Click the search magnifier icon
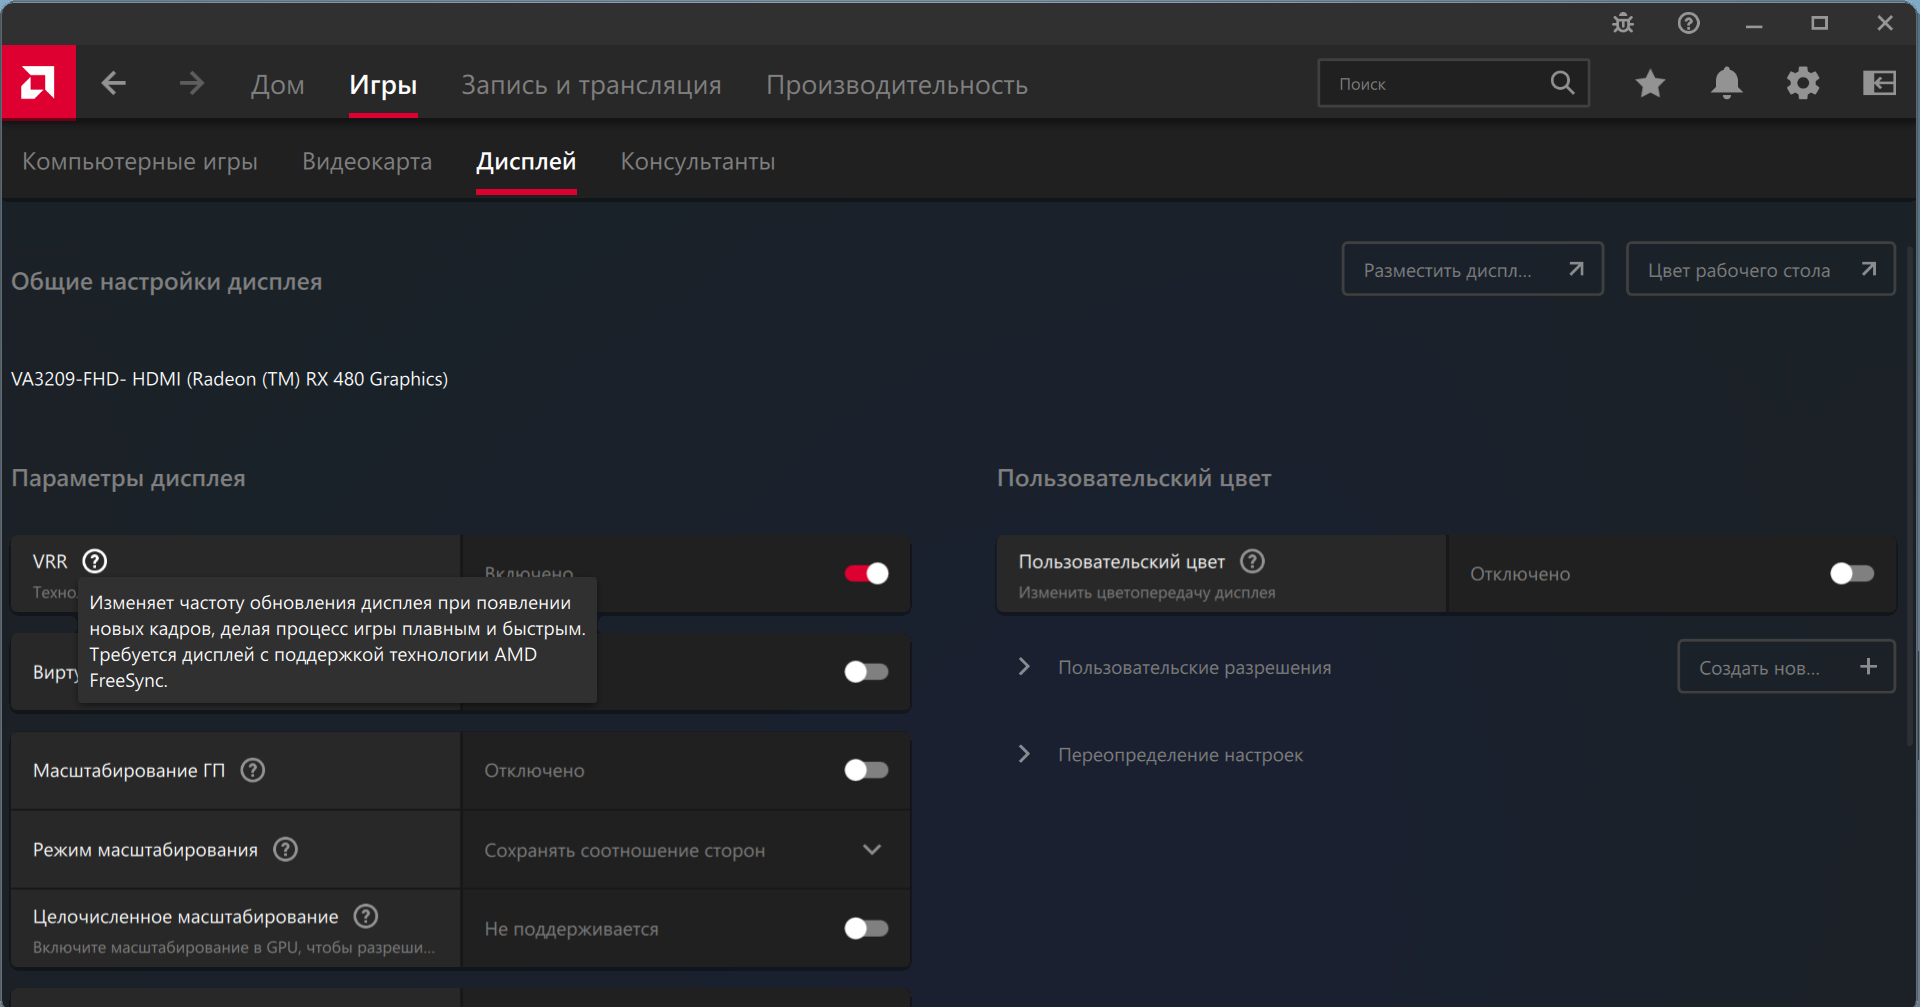The width and height of the screenshot is (1920, 1007). (x=1562, y=83)
